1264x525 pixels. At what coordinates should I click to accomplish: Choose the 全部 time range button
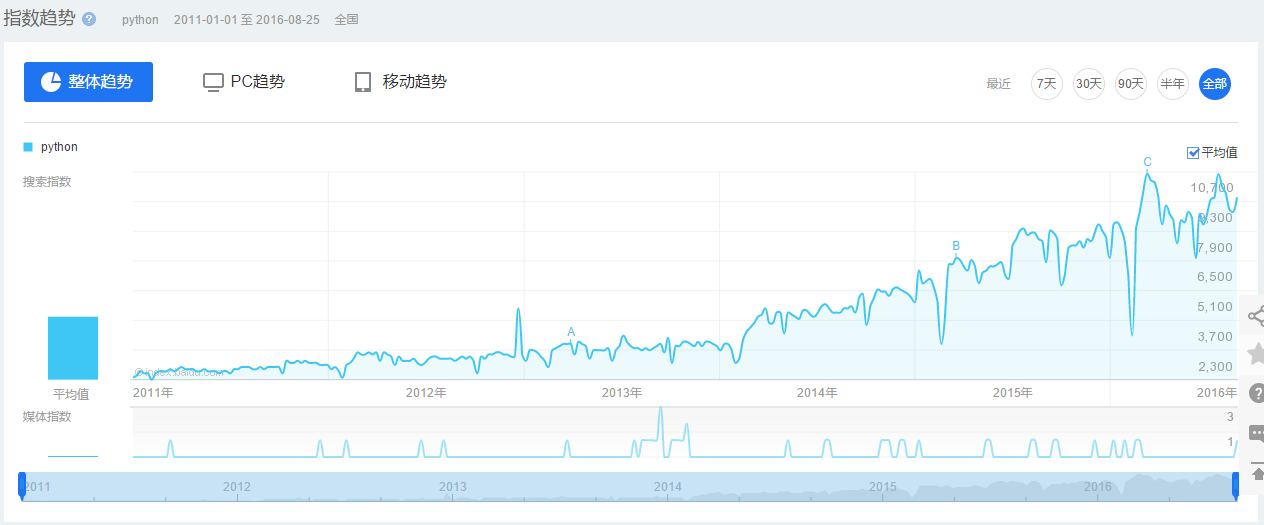pos(1214,84)
